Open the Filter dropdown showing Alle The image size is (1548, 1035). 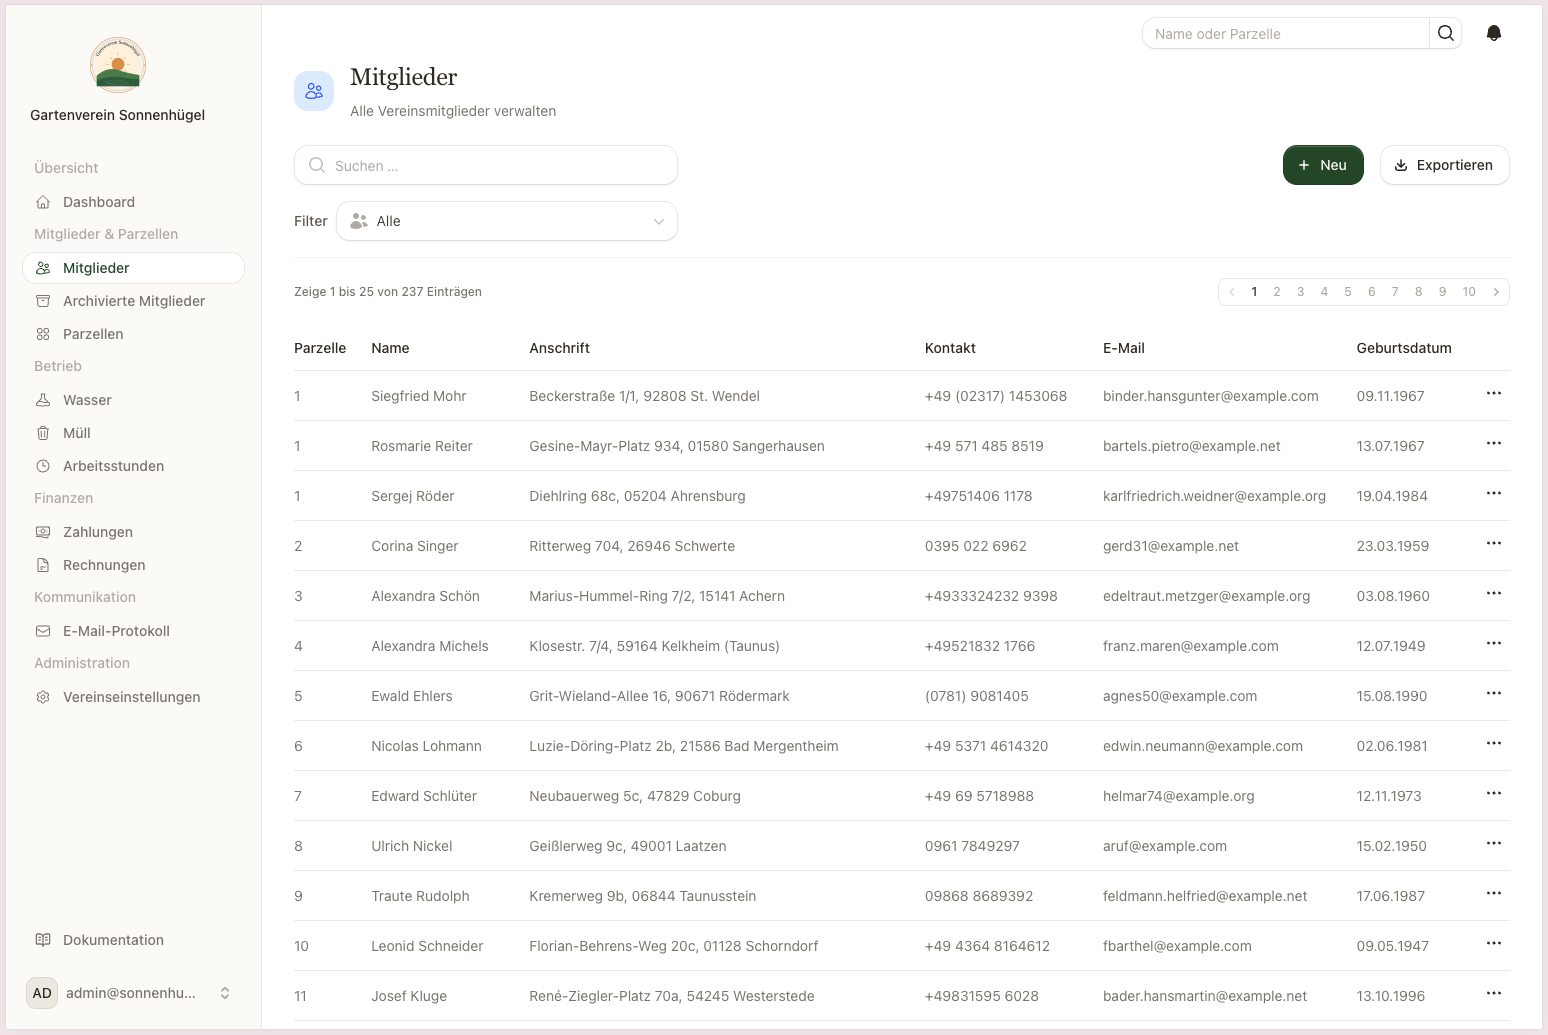point(507,221)
